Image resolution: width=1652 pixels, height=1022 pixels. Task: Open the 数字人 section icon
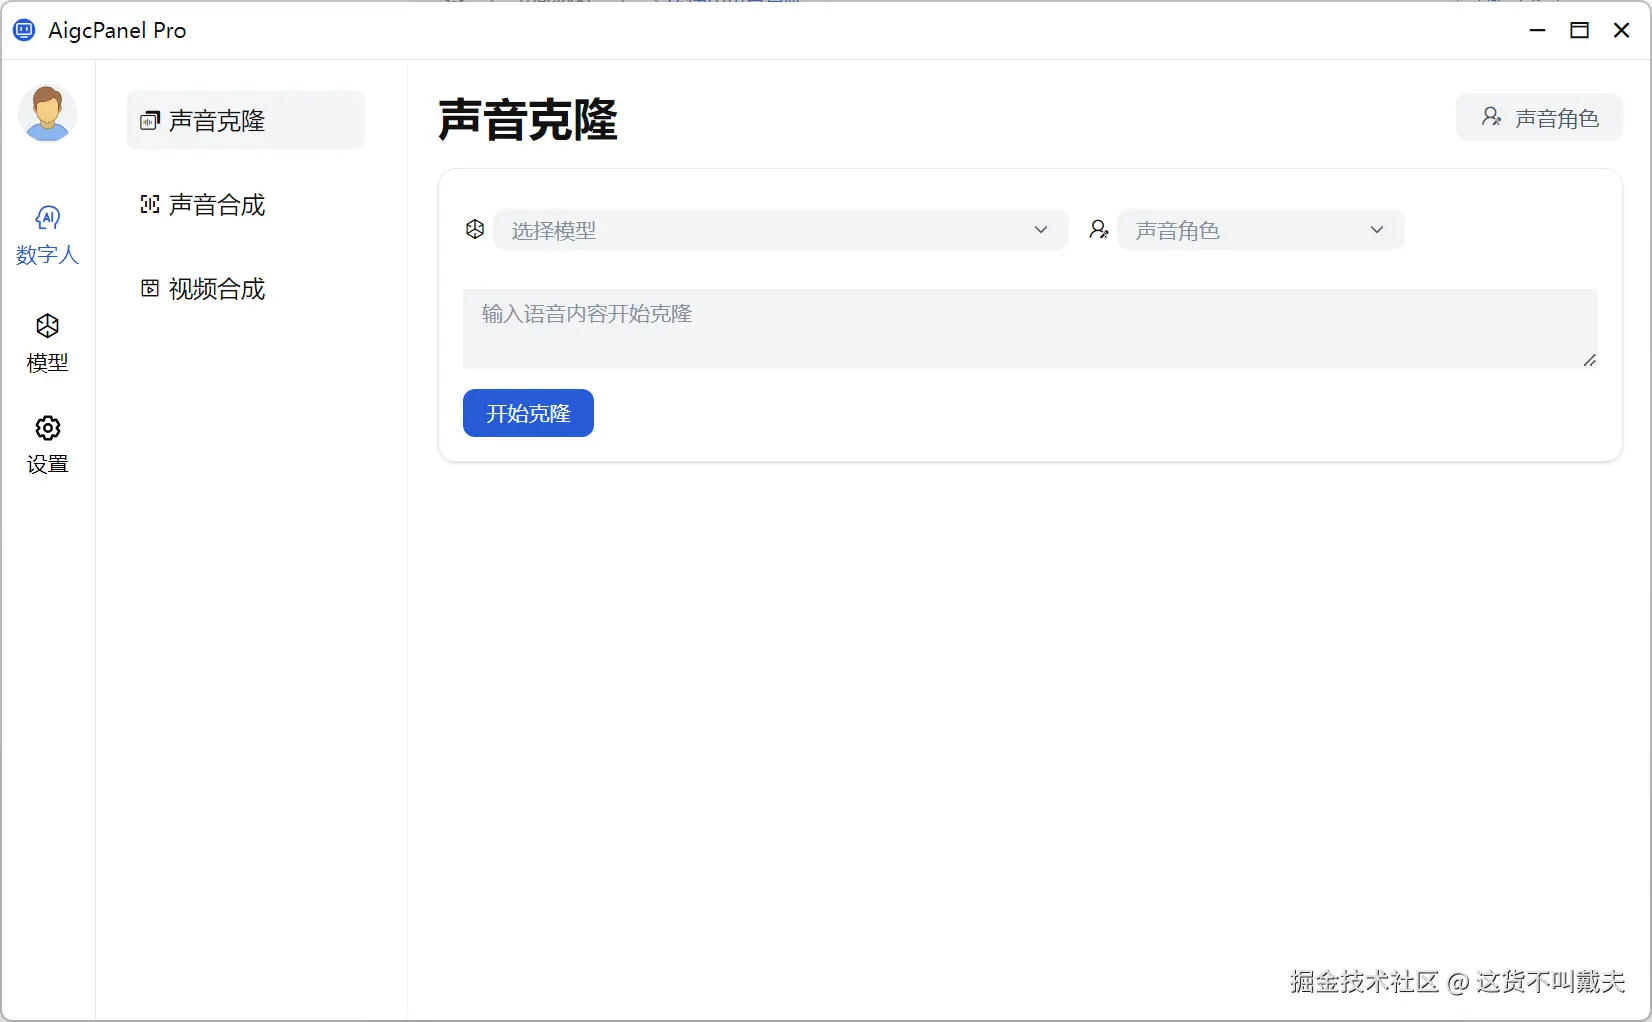click(x=47, y=218)
